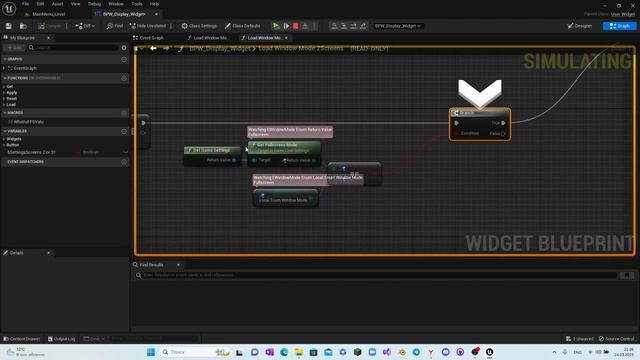This screenshot has height=360, width=640.
Task: Toggle the bSettingsScreens variable visibility eye
Action: coord(125,152)
